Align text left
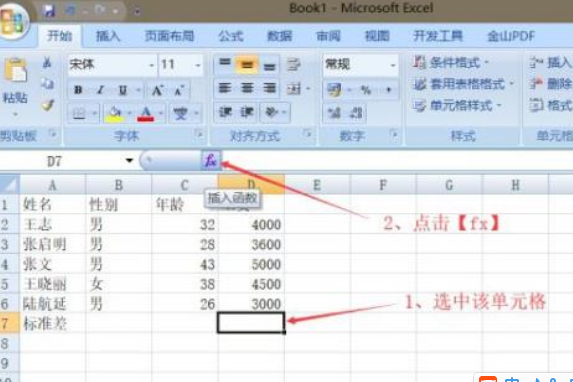The image size is (573, 382). point(225,88)
